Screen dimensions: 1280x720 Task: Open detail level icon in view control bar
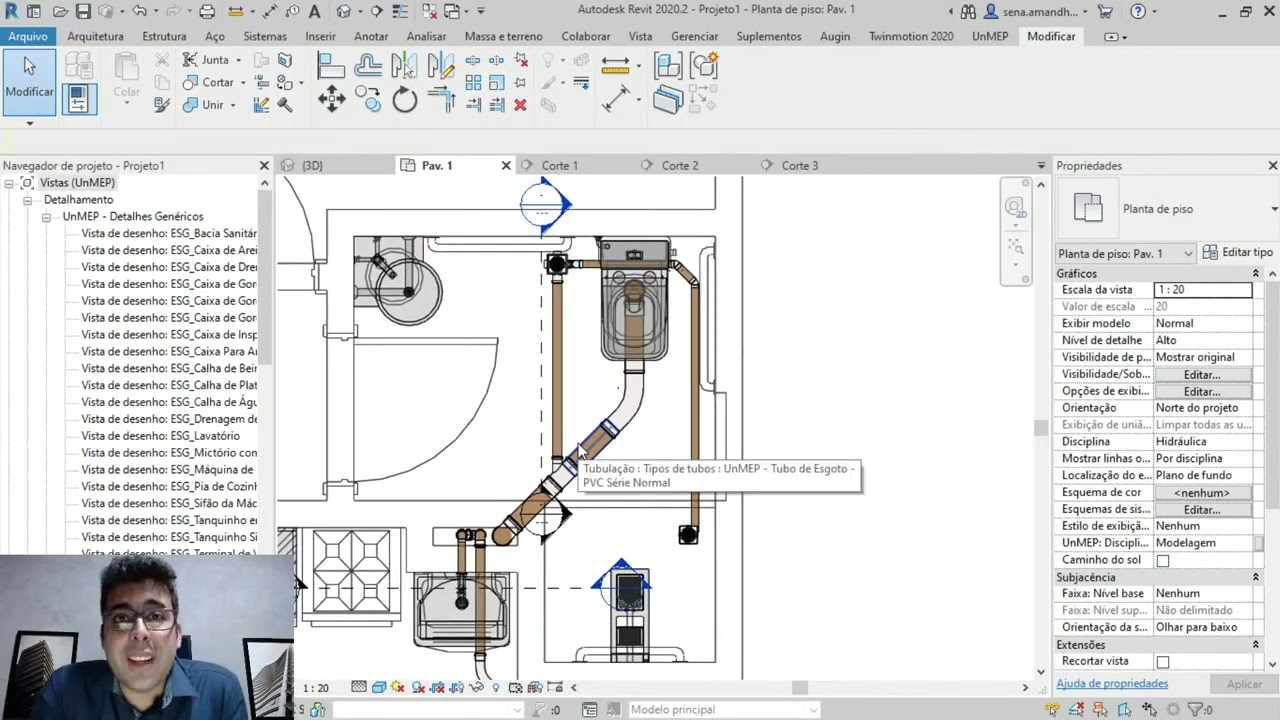point(359,687)
